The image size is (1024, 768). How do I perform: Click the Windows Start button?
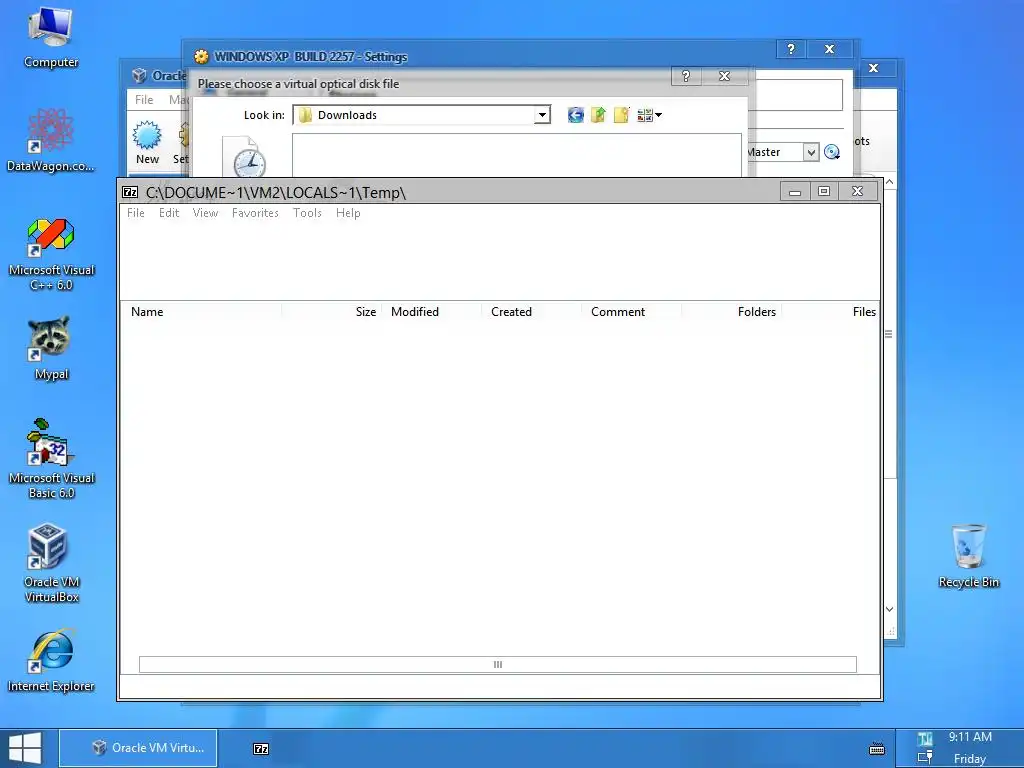25,748
